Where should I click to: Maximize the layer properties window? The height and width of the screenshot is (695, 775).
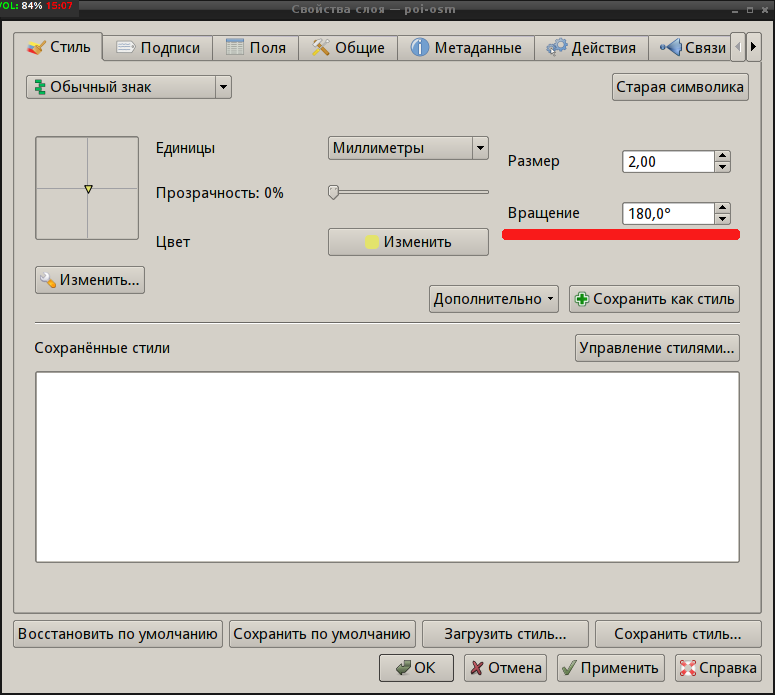coord(750,10)
